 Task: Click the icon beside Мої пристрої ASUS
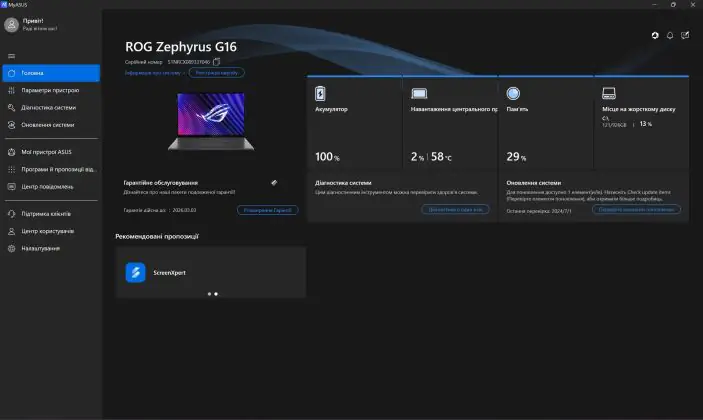coord(12,152)
